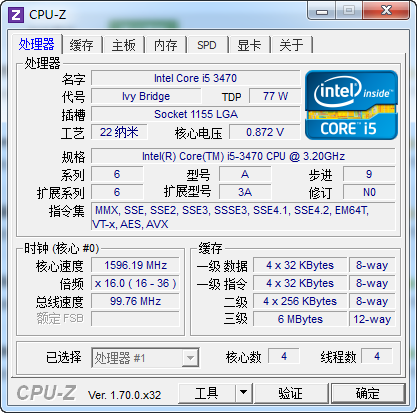
Task: Click the 12-way L3 associativity value
Action: point(372,319)
